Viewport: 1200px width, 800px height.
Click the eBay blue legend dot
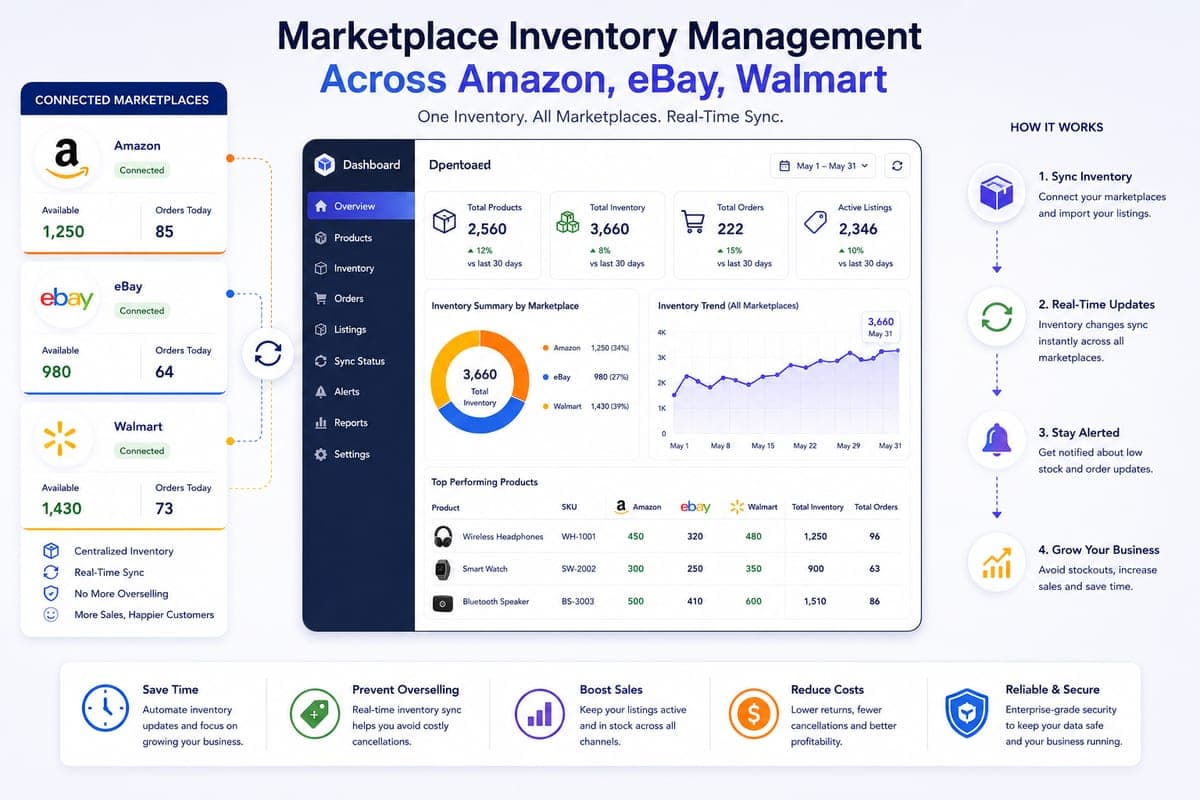[545, 377]
